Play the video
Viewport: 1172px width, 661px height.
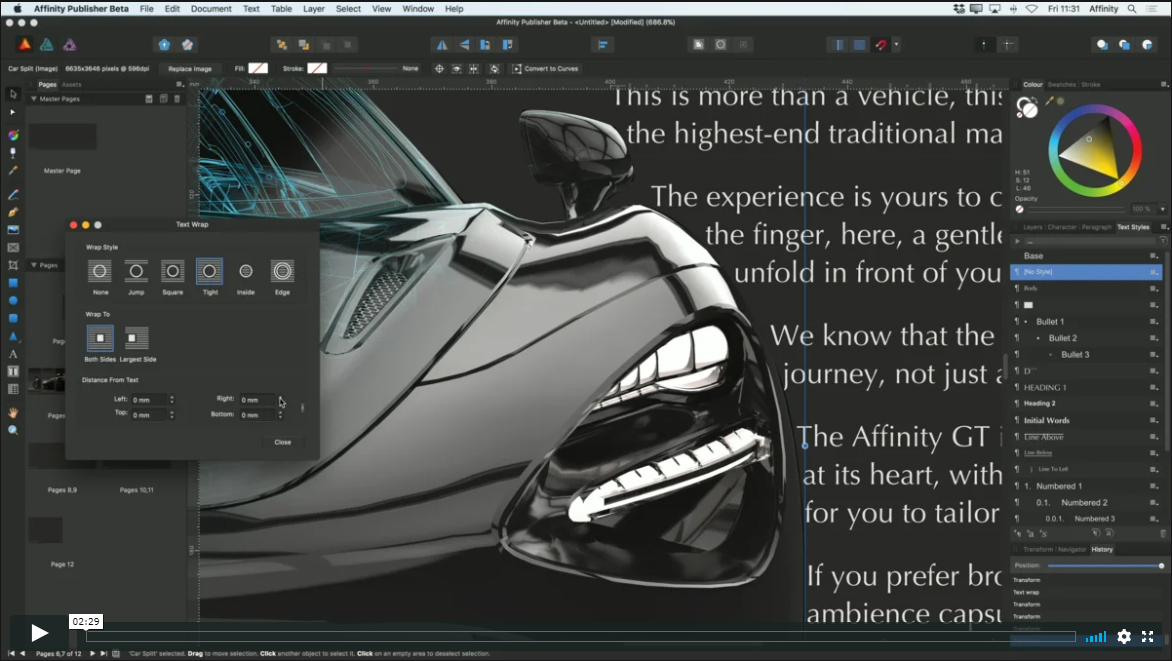point(39,633)
